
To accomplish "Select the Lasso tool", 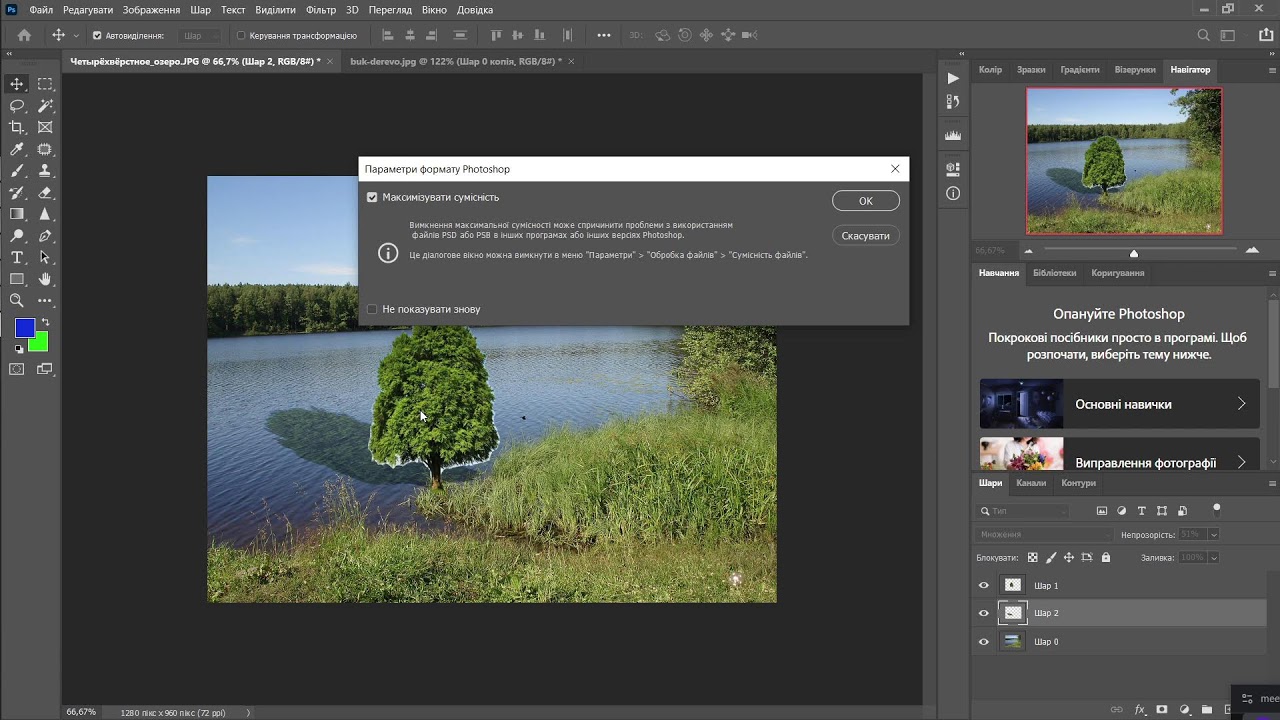I will click(17, 105).
